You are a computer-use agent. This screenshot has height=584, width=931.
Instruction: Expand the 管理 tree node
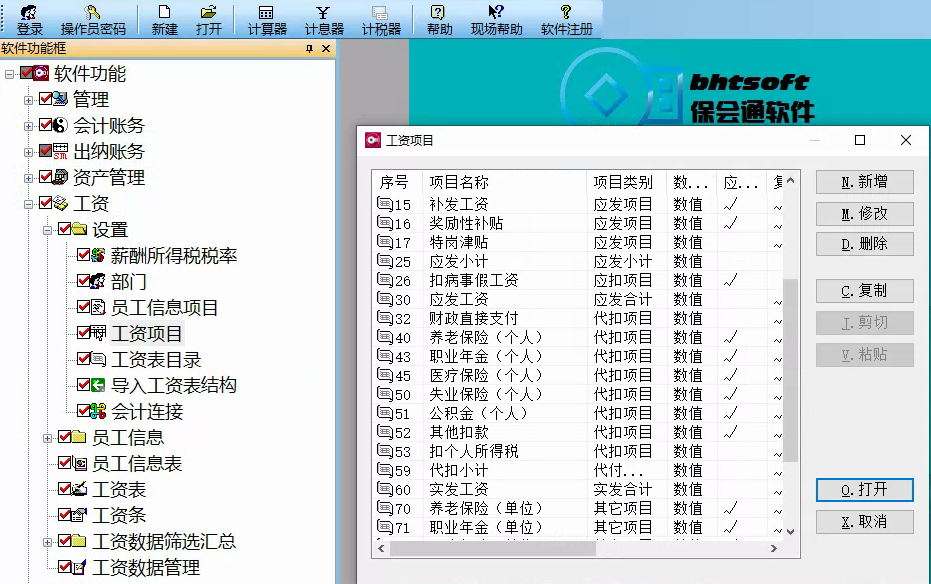30,99
